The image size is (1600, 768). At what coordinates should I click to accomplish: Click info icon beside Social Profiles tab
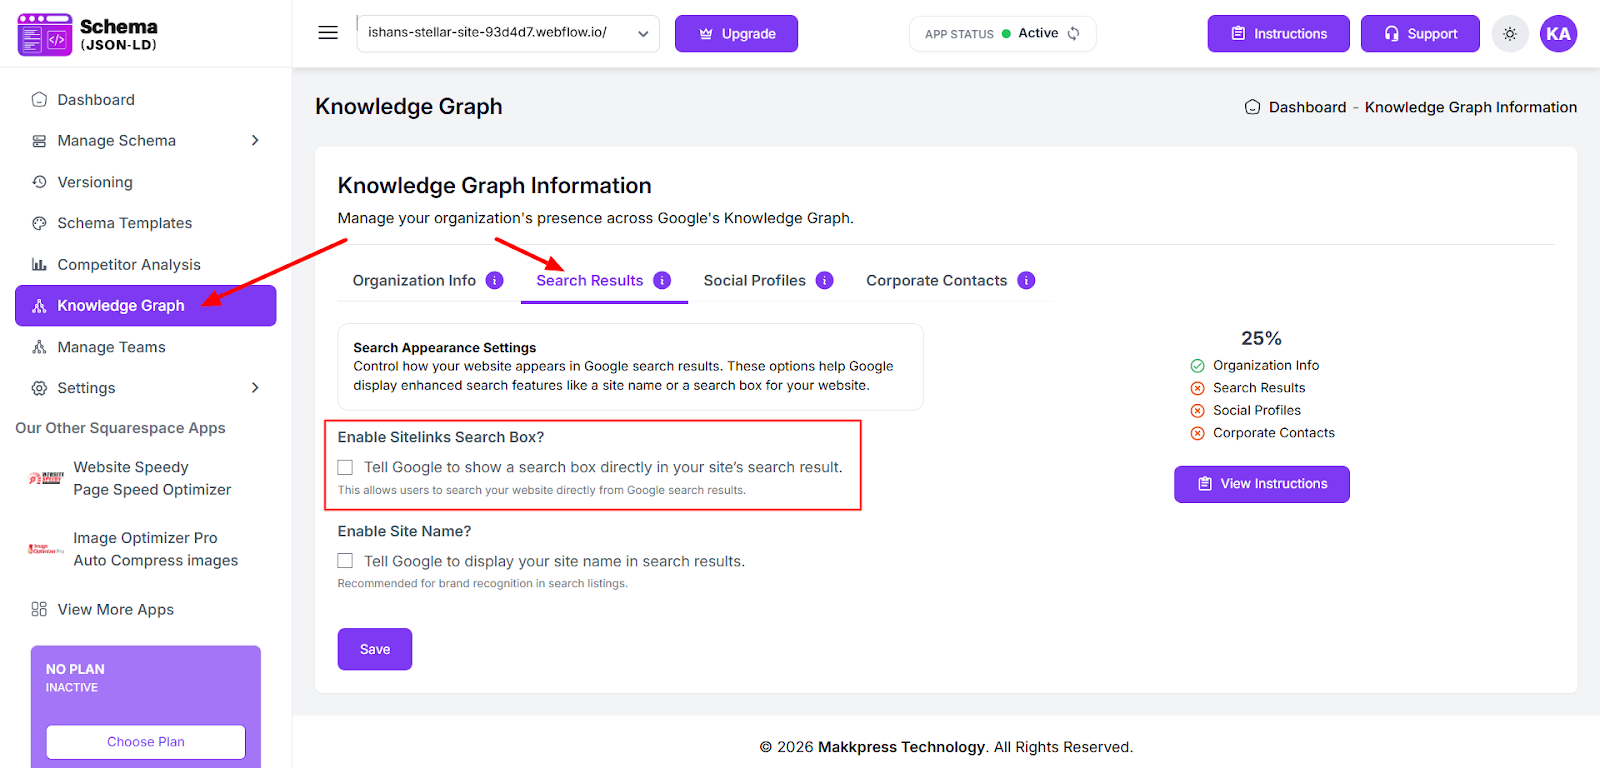click(x=825, y=281)
